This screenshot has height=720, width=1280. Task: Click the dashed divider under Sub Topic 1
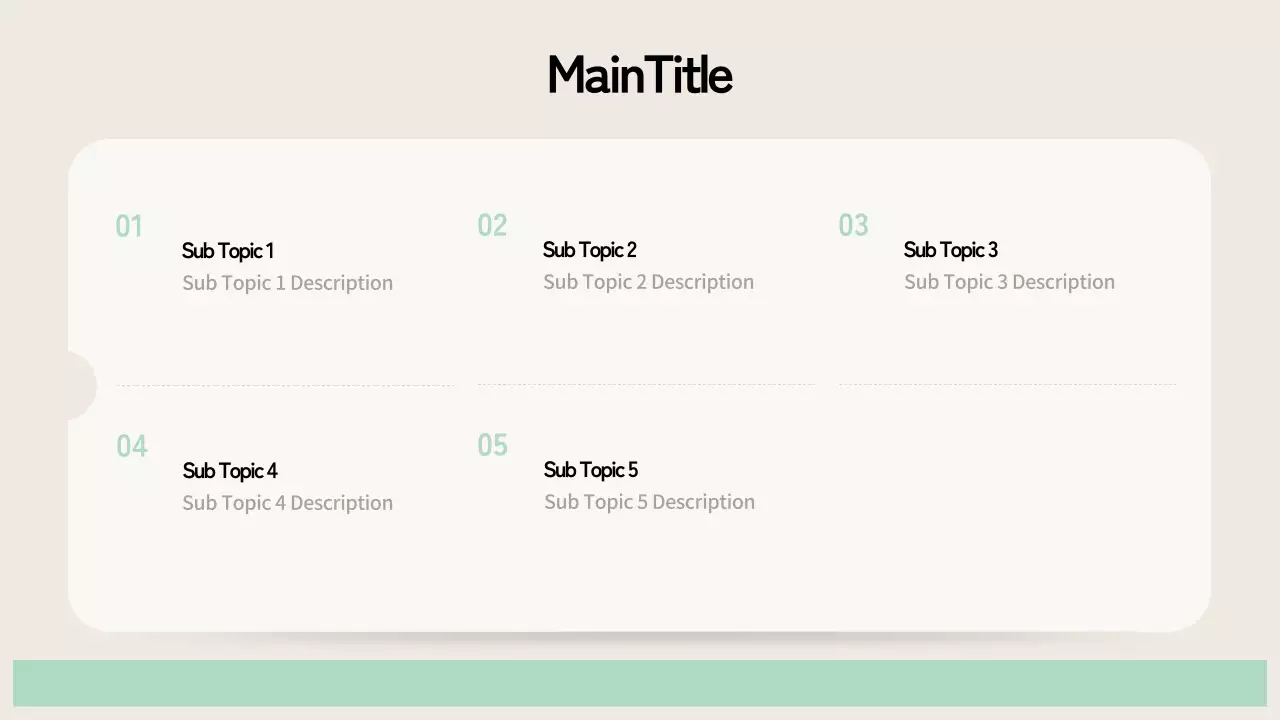tap(285, 385)
